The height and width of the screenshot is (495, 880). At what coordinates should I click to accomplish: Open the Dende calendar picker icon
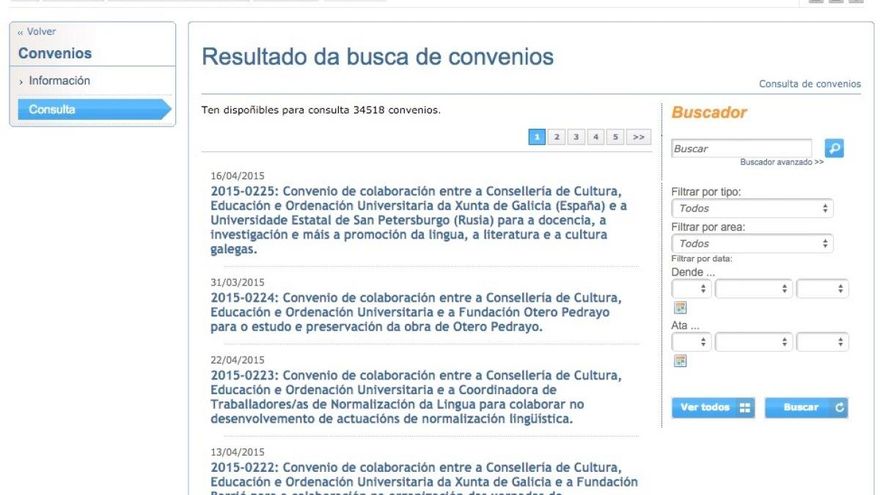coord(680,307)
